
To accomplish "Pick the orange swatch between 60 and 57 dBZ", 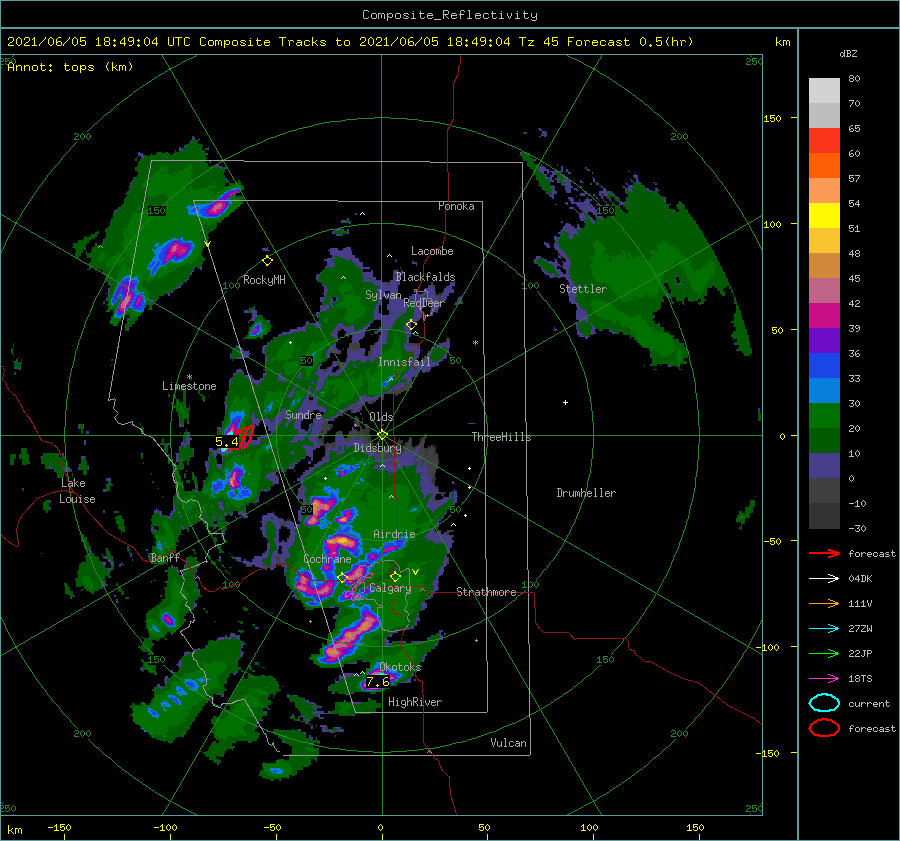I will 824,165.
